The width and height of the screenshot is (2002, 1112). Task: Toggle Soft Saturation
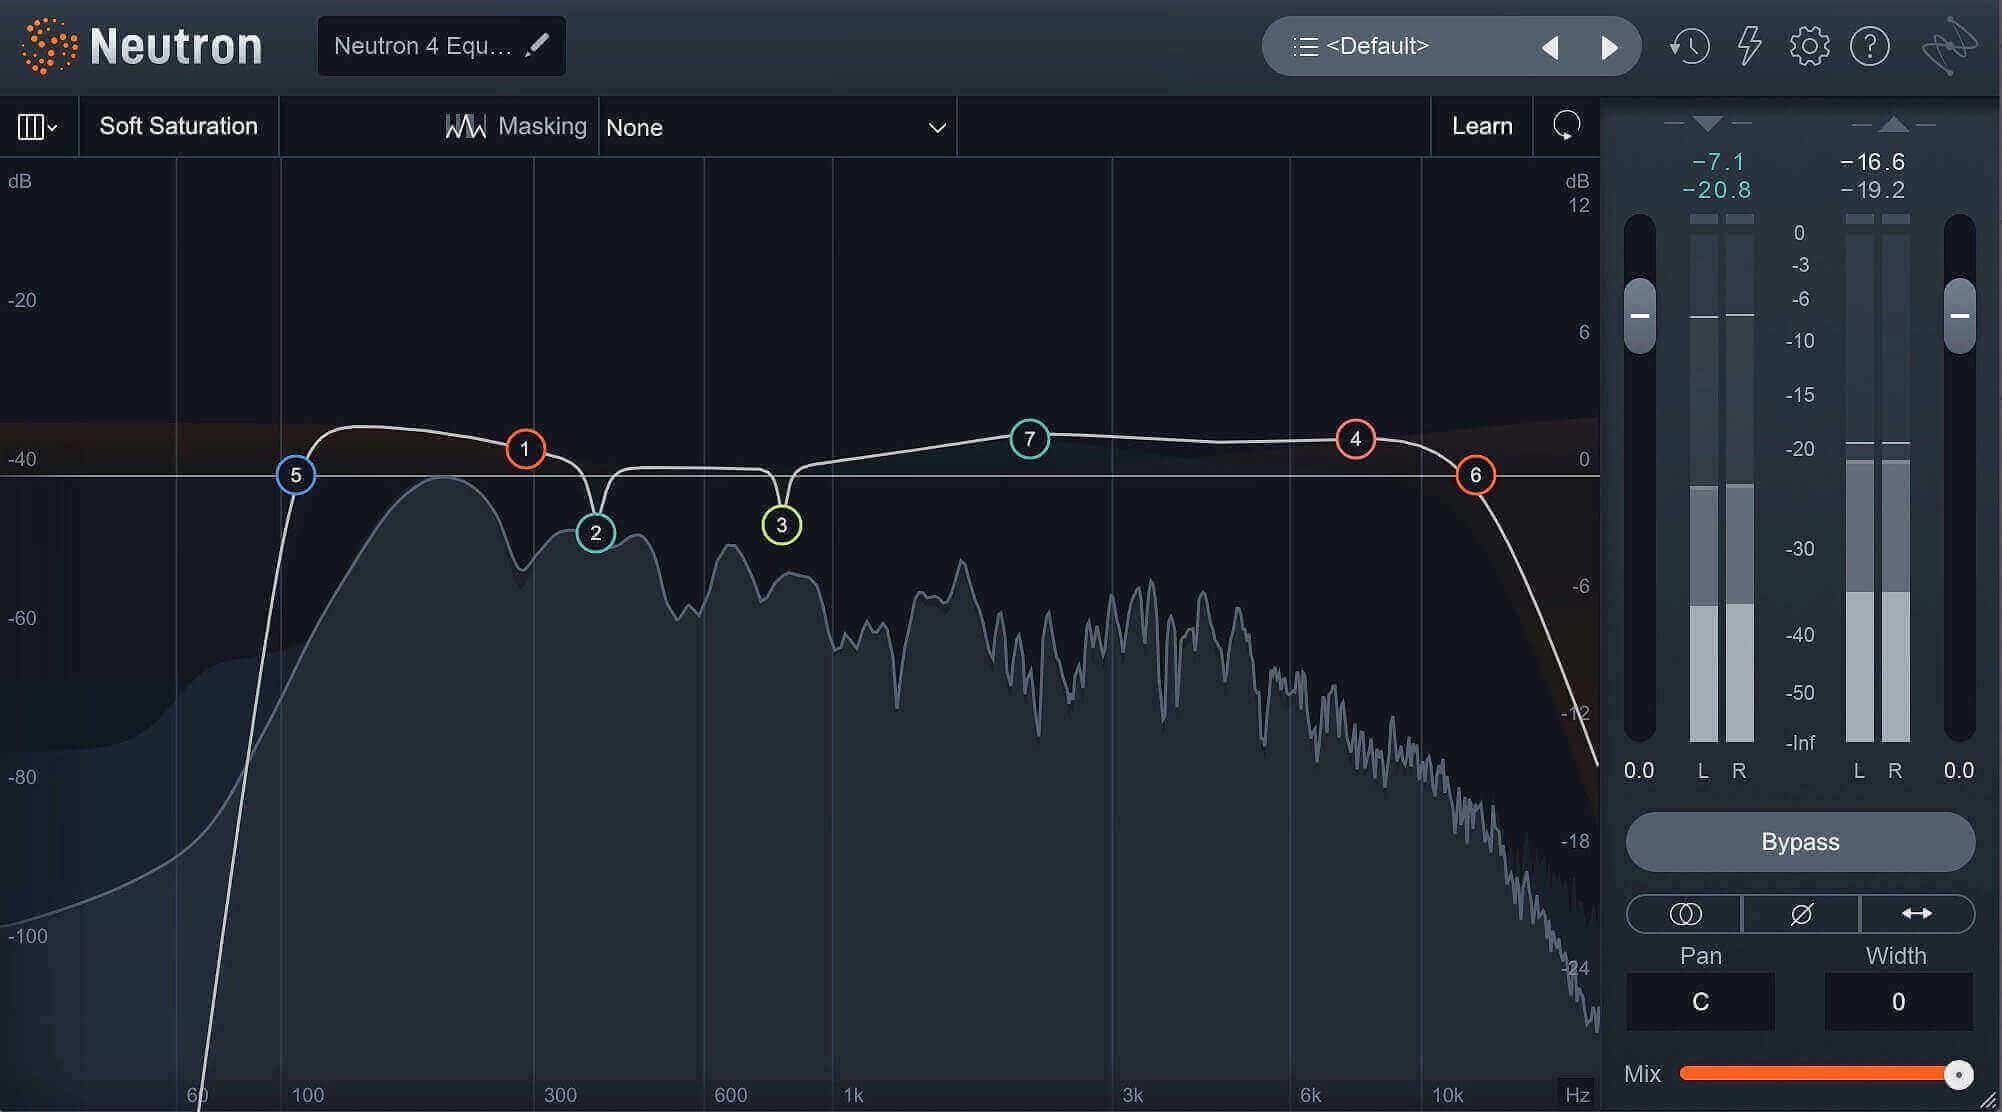(178, 126)
